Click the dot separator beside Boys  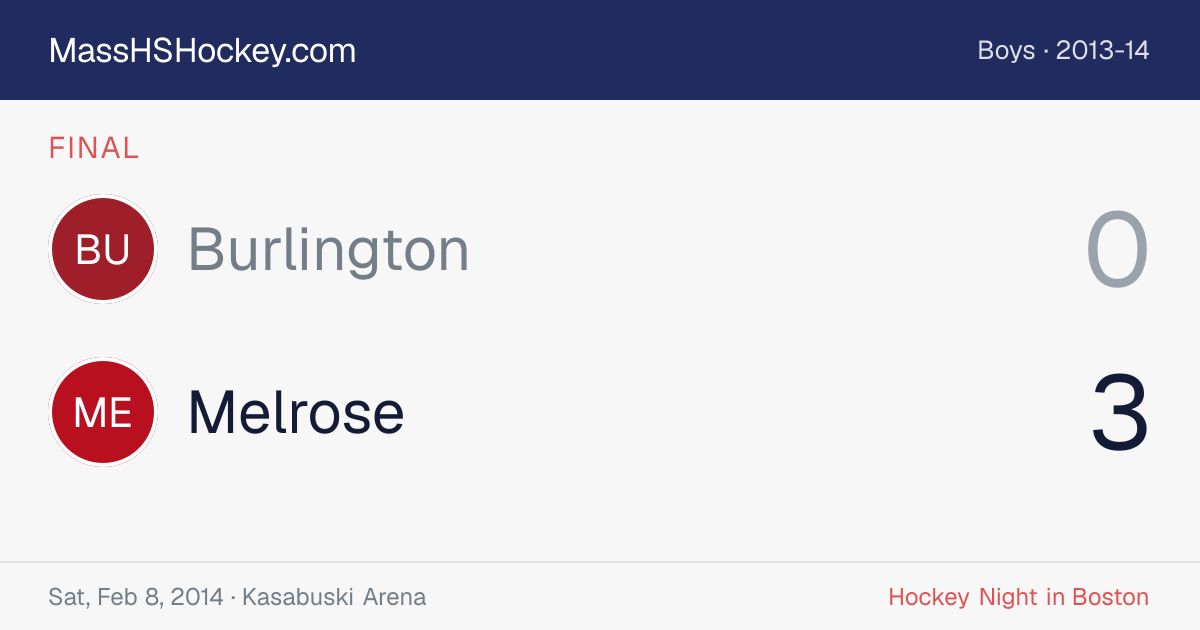point(1046,52)
